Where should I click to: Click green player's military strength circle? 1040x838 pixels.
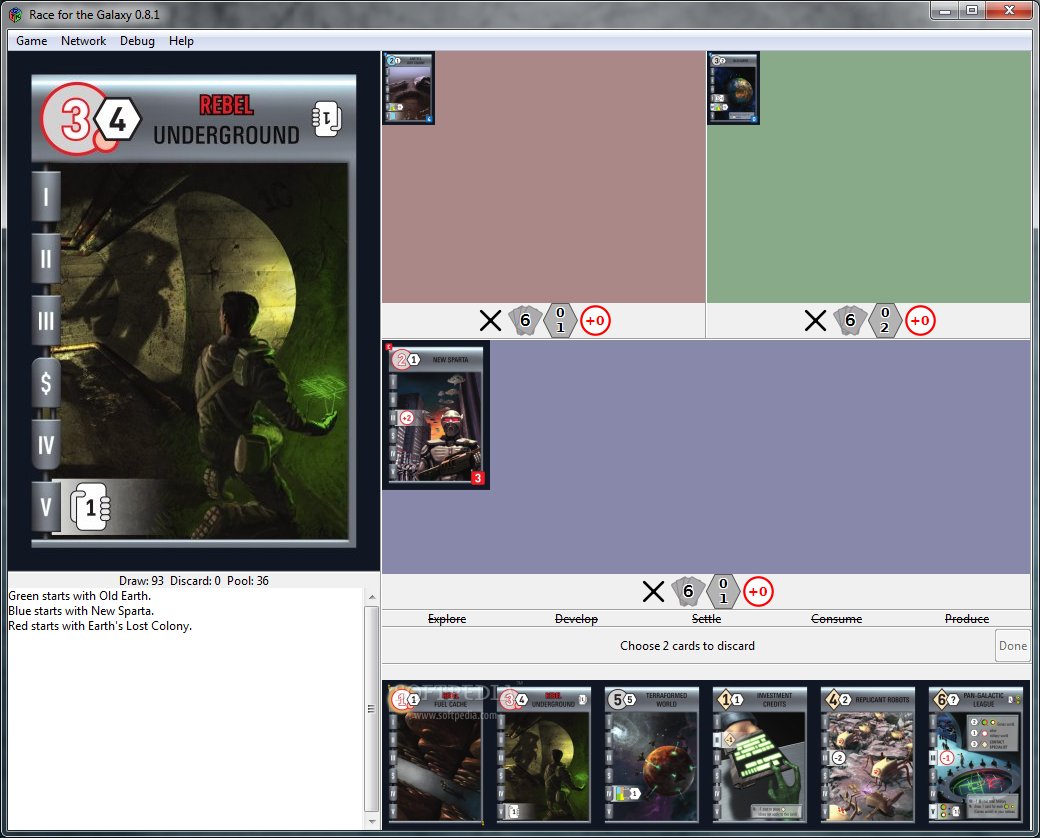click(920, 320)
